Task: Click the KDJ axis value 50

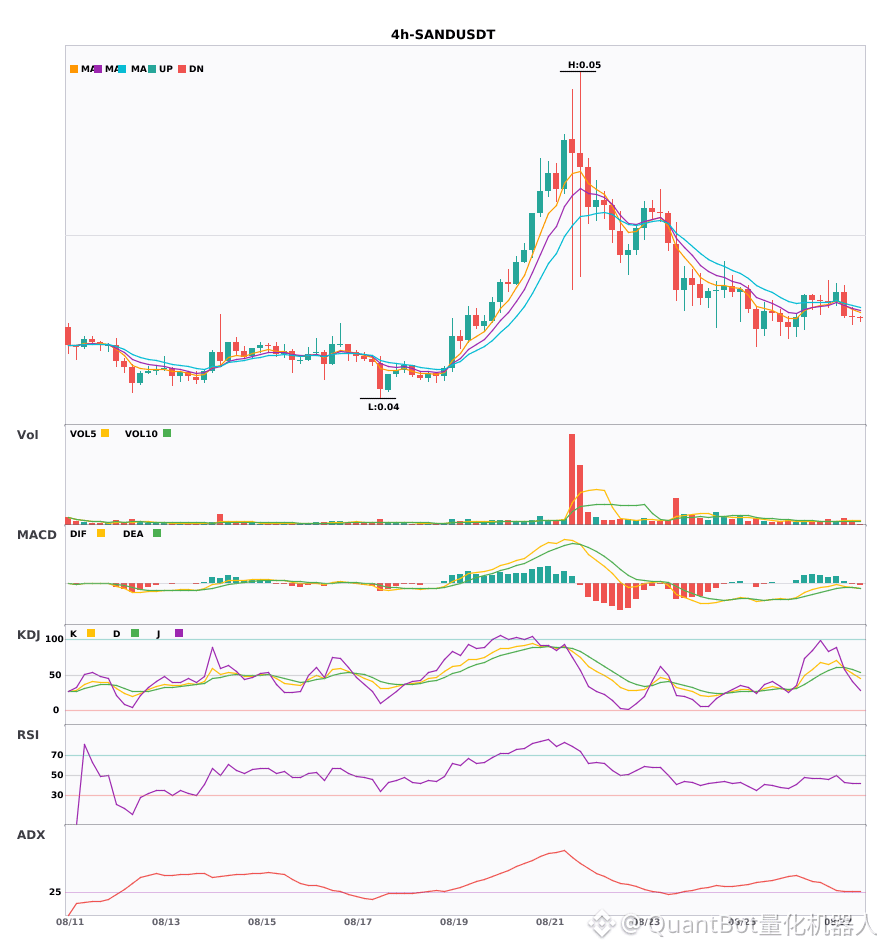Action: click(55, 675)
